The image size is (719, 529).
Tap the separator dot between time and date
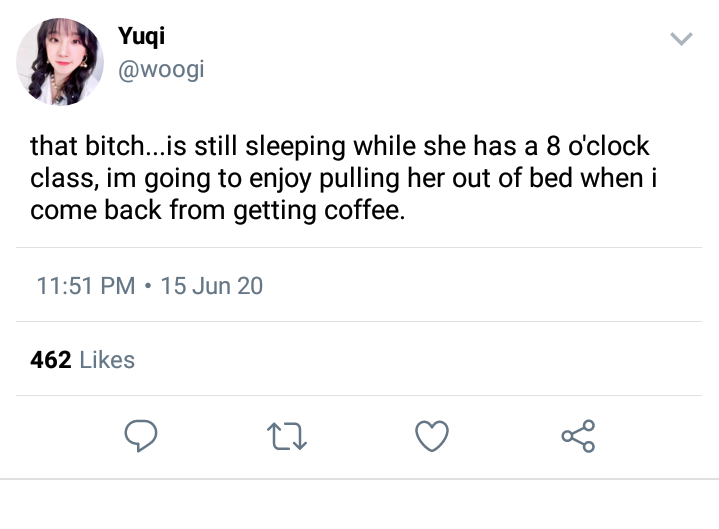147,286
